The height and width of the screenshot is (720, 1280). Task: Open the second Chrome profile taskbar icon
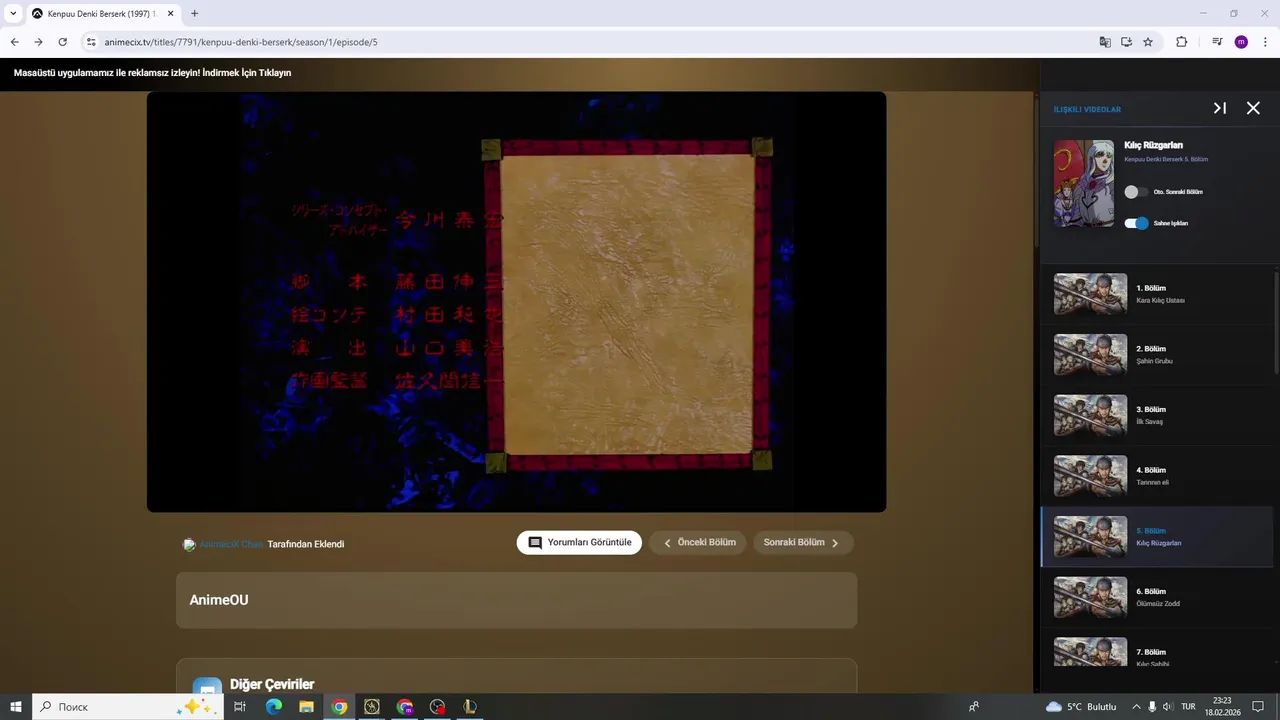404,706
